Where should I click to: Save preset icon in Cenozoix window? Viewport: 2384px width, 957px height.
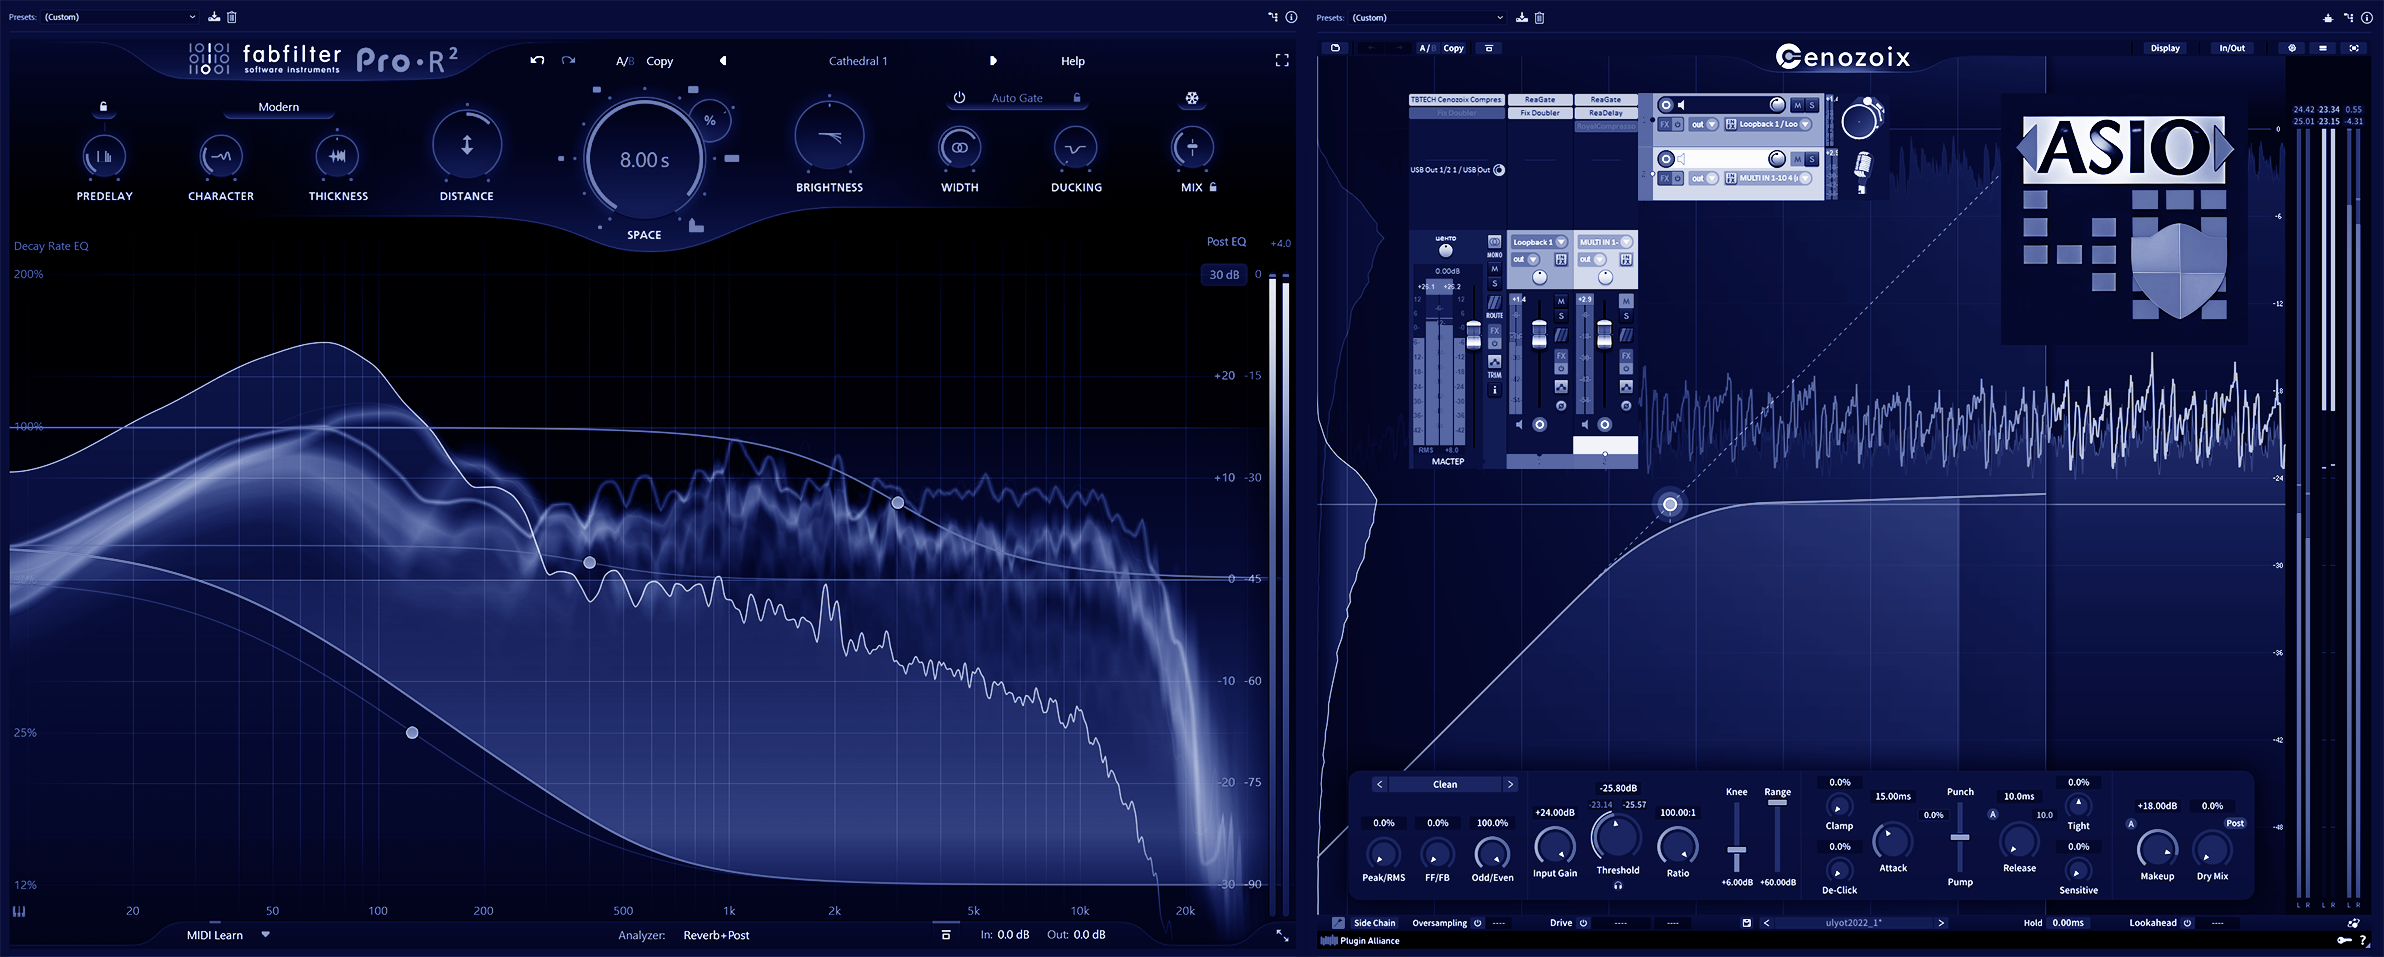tap(1522, 18)
